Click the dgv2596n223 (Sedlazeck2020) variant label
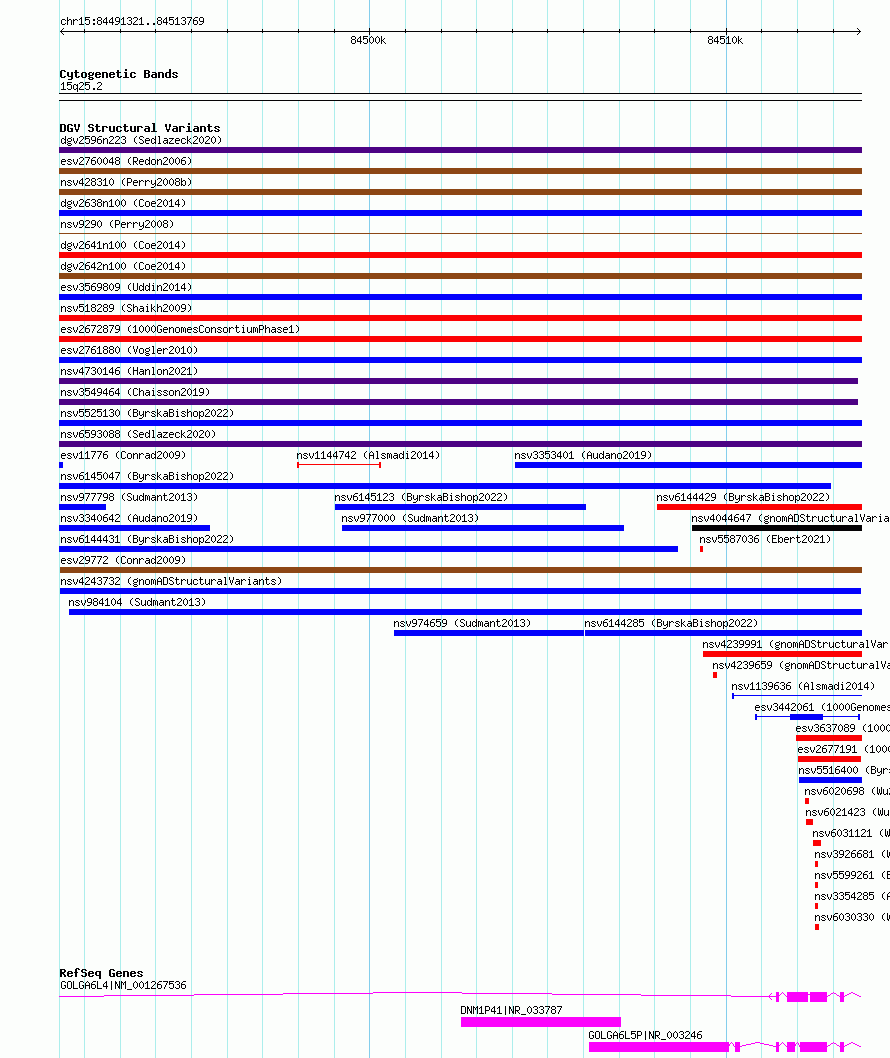This screenshot has width=890, height=1058. 141,140
